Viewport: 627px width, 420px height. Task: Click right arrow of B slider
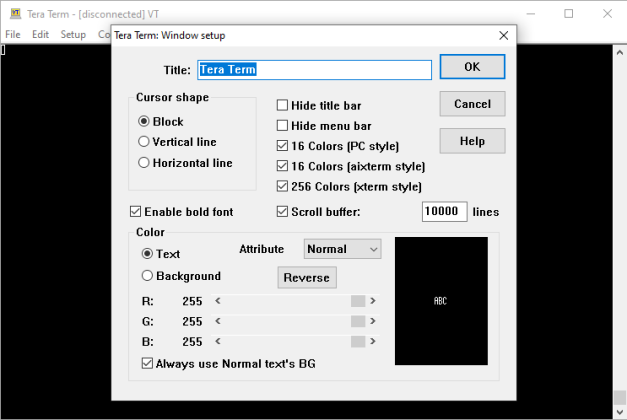click(x=373, y=341)
